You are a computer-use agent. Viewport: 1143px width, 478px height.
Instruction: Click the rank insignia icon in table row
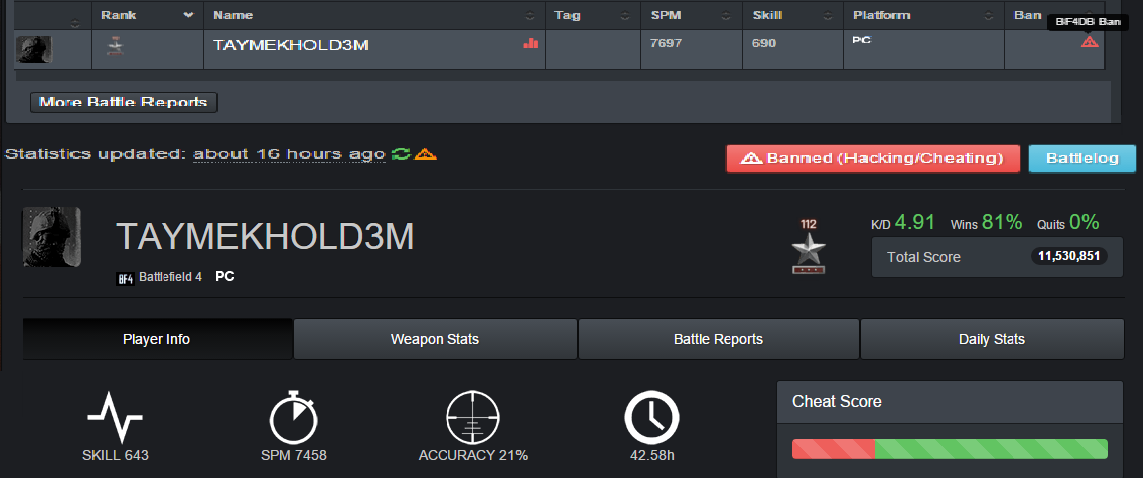115,47
